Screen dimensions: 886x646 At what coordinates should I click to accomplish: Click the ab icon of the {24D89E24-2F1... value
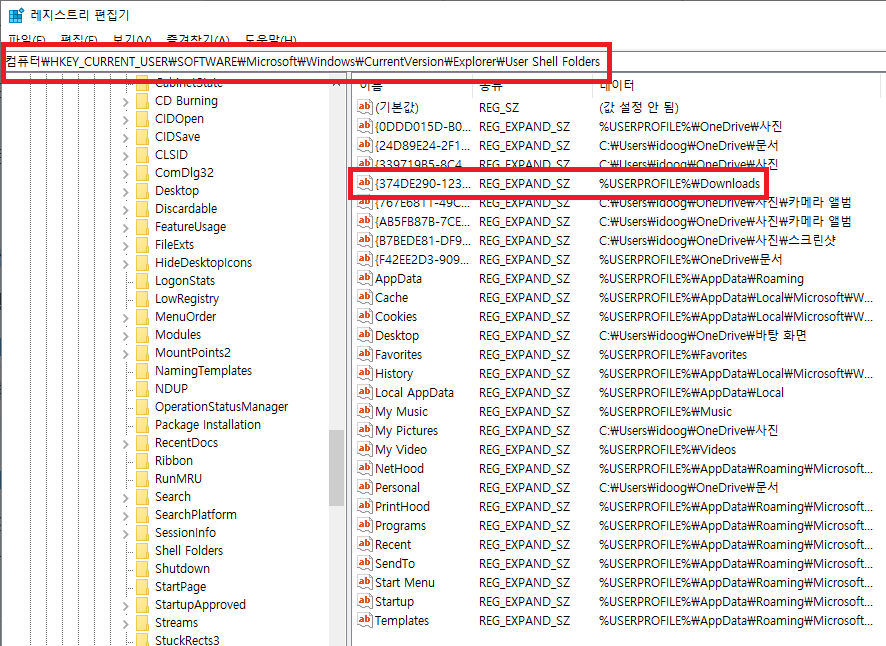[364, 145]
